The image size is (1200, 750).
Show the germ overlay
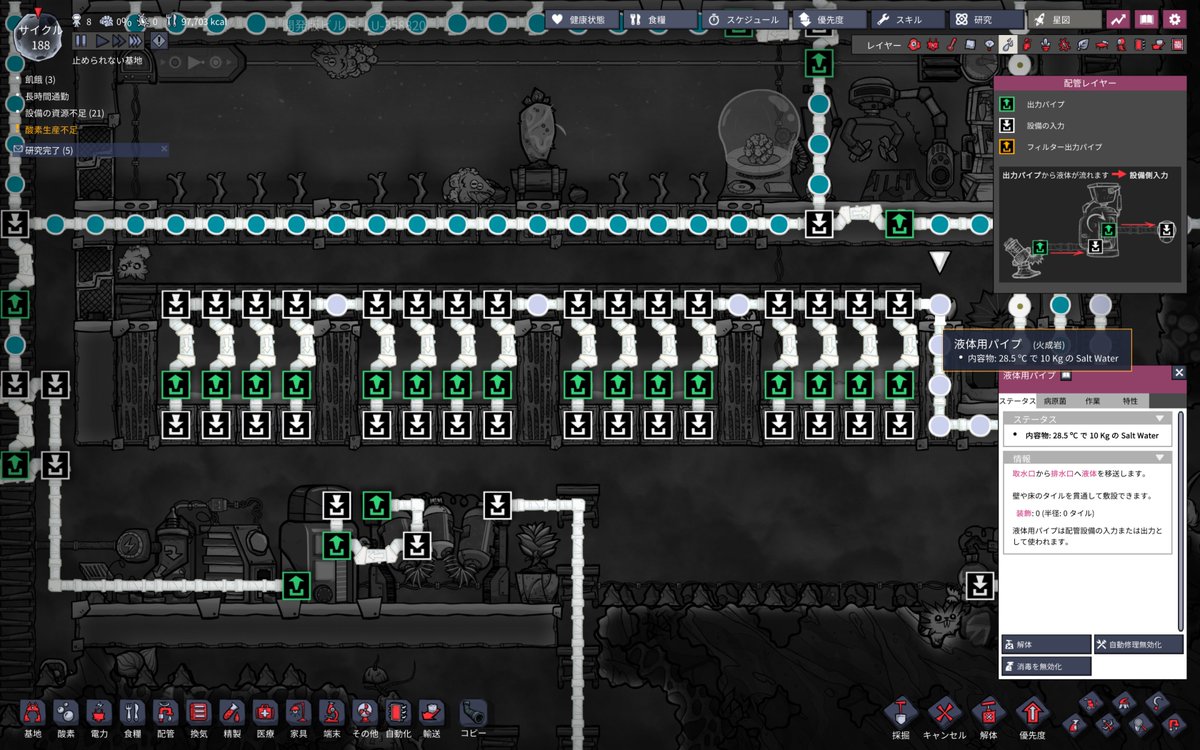click(1064, 45)
